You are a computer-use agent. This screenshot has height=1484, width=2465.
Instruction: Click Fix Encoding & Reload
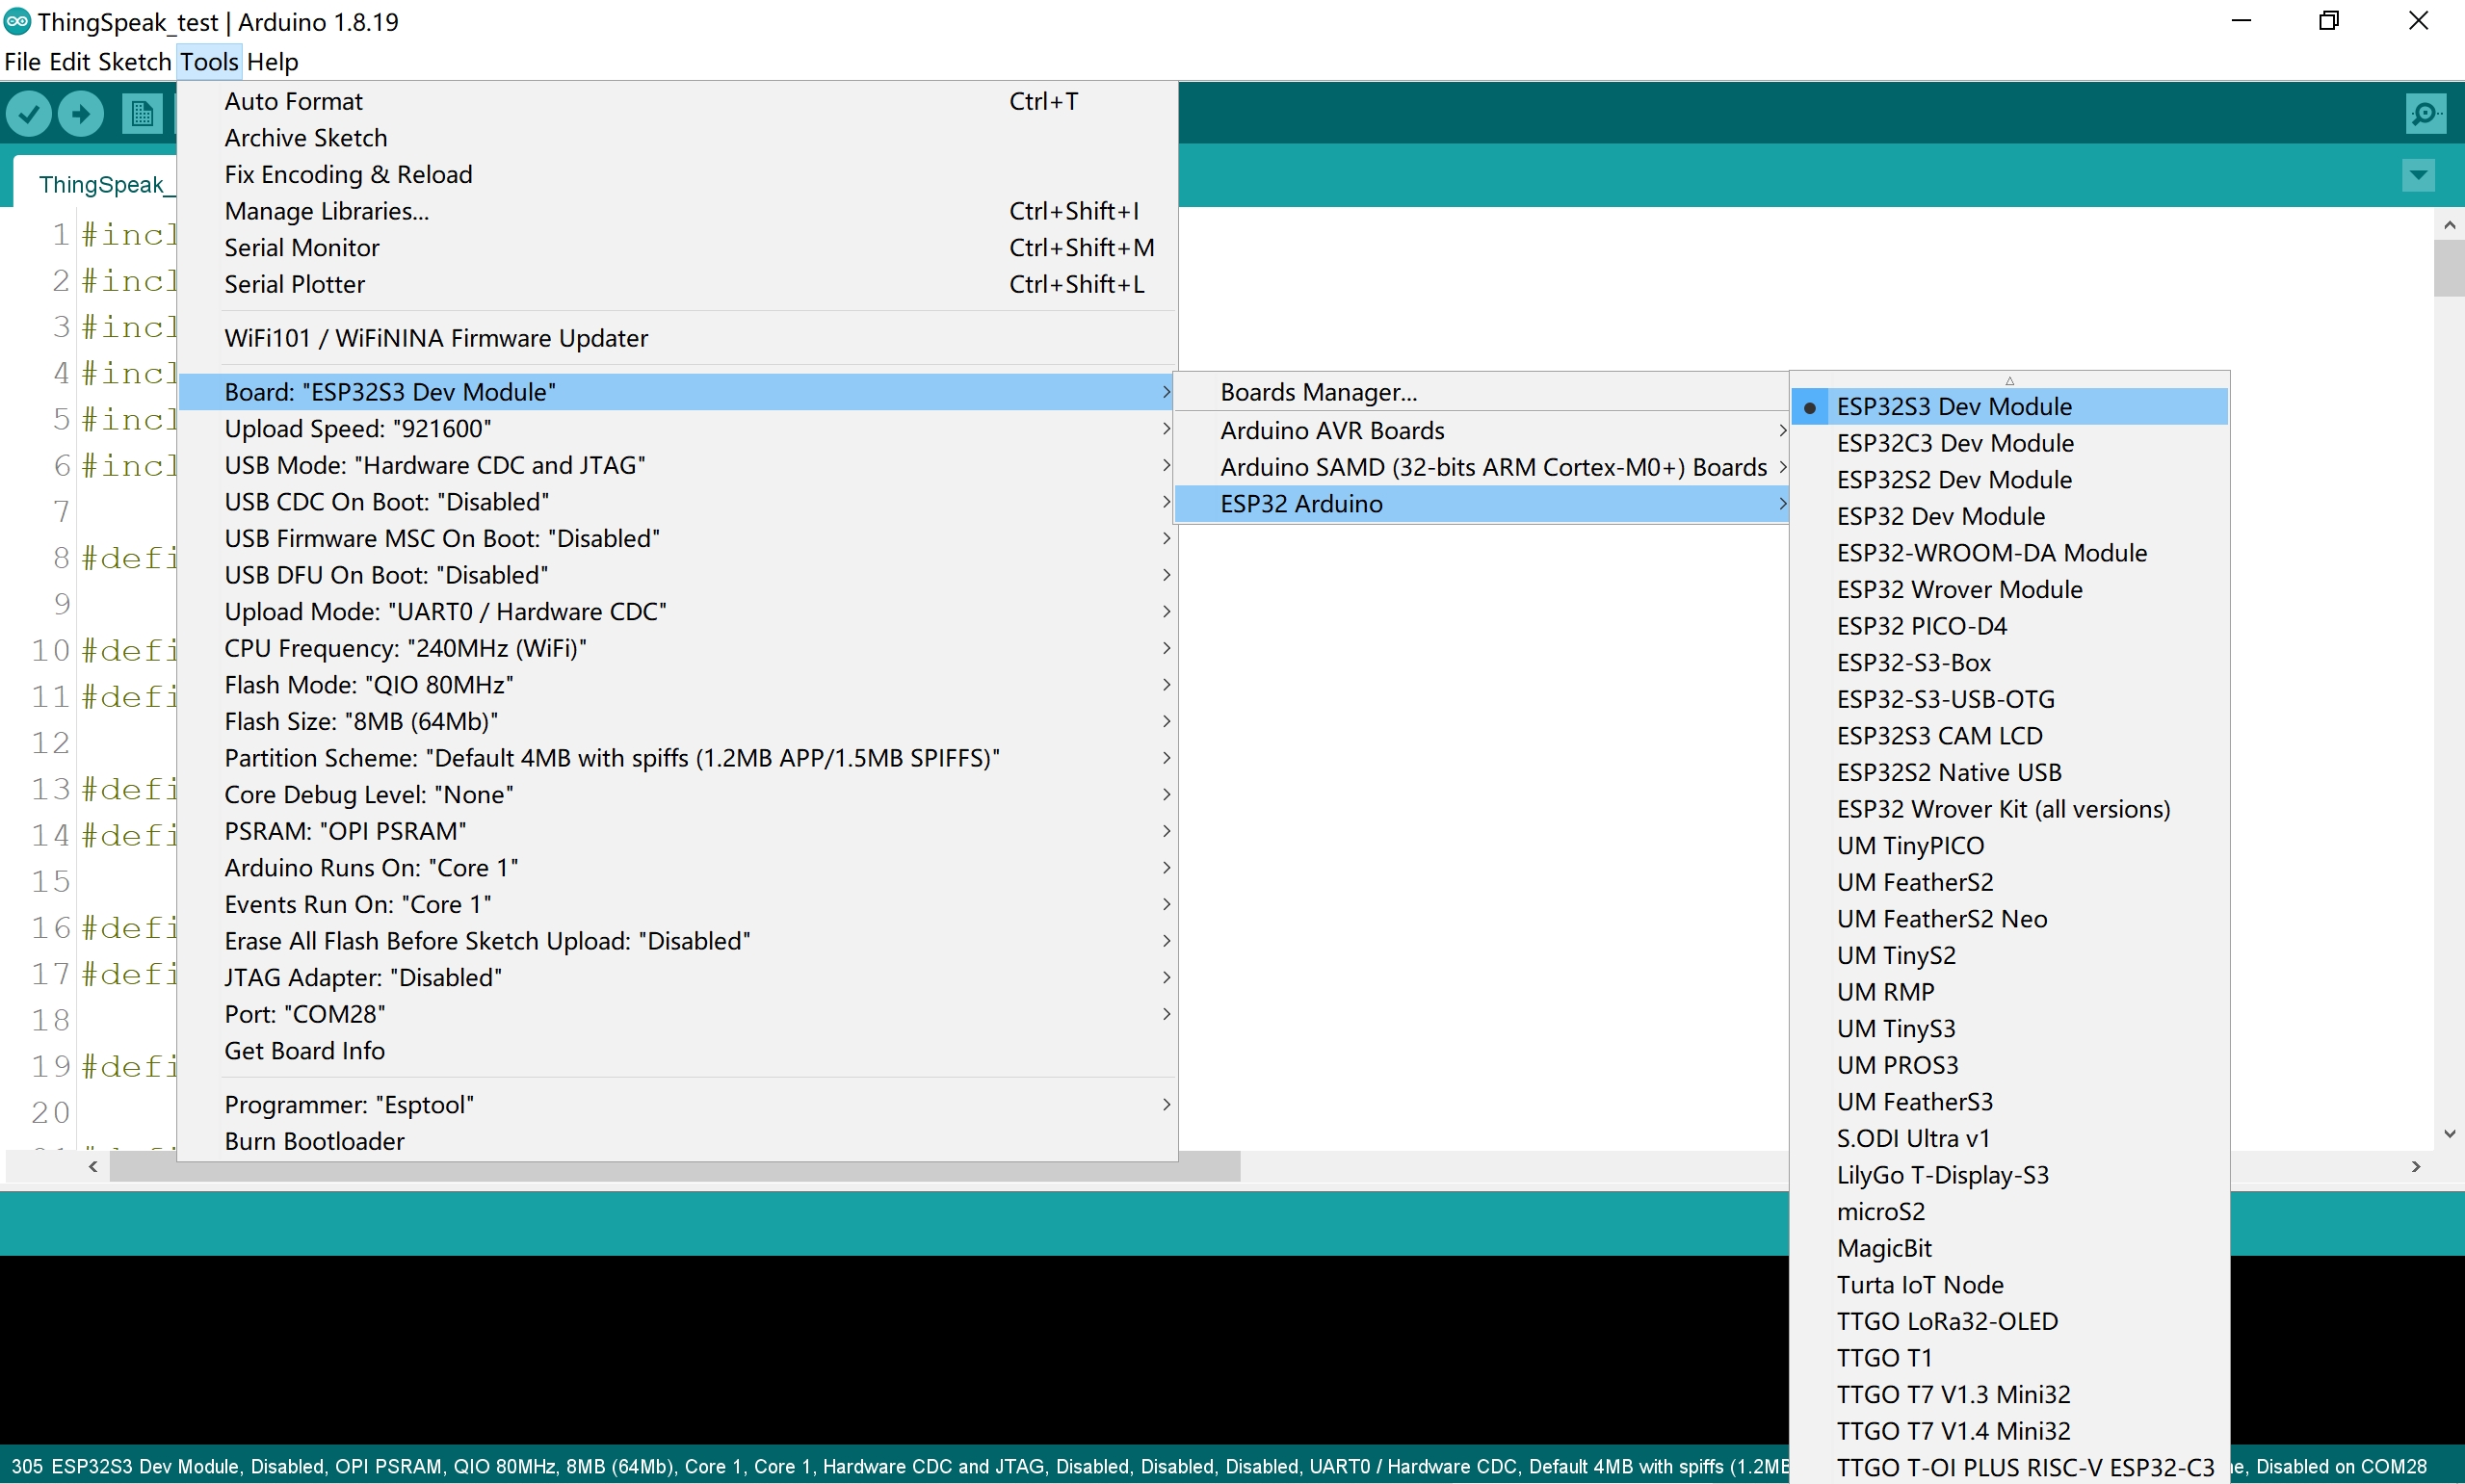(677, 175)
